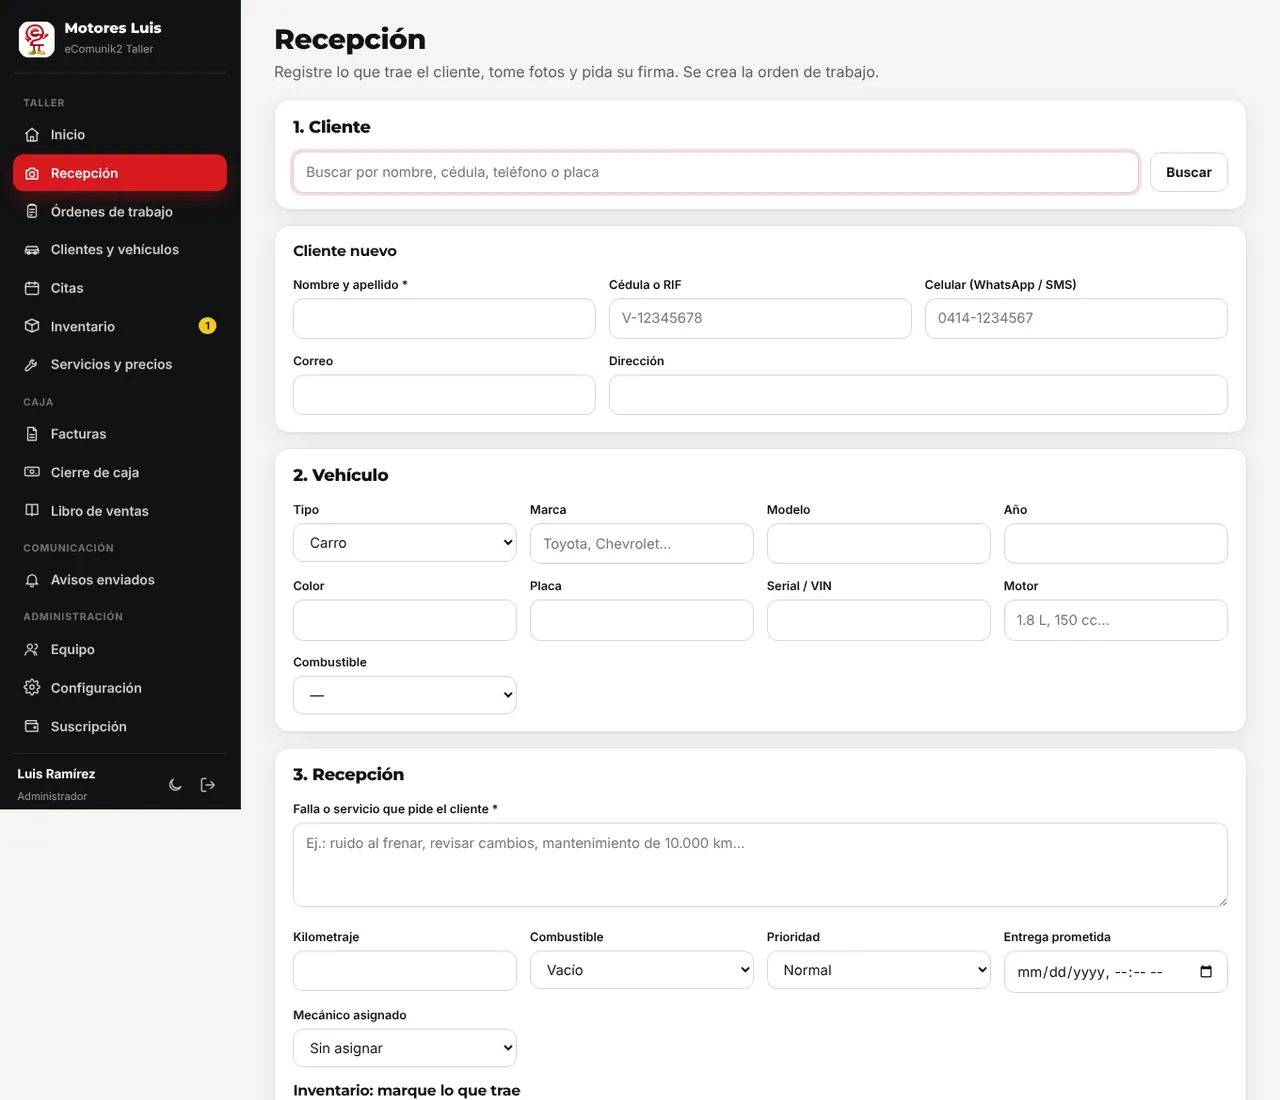Click the Avisos enviados bell icon
1280x1100 pixels.
pos(32,580)
